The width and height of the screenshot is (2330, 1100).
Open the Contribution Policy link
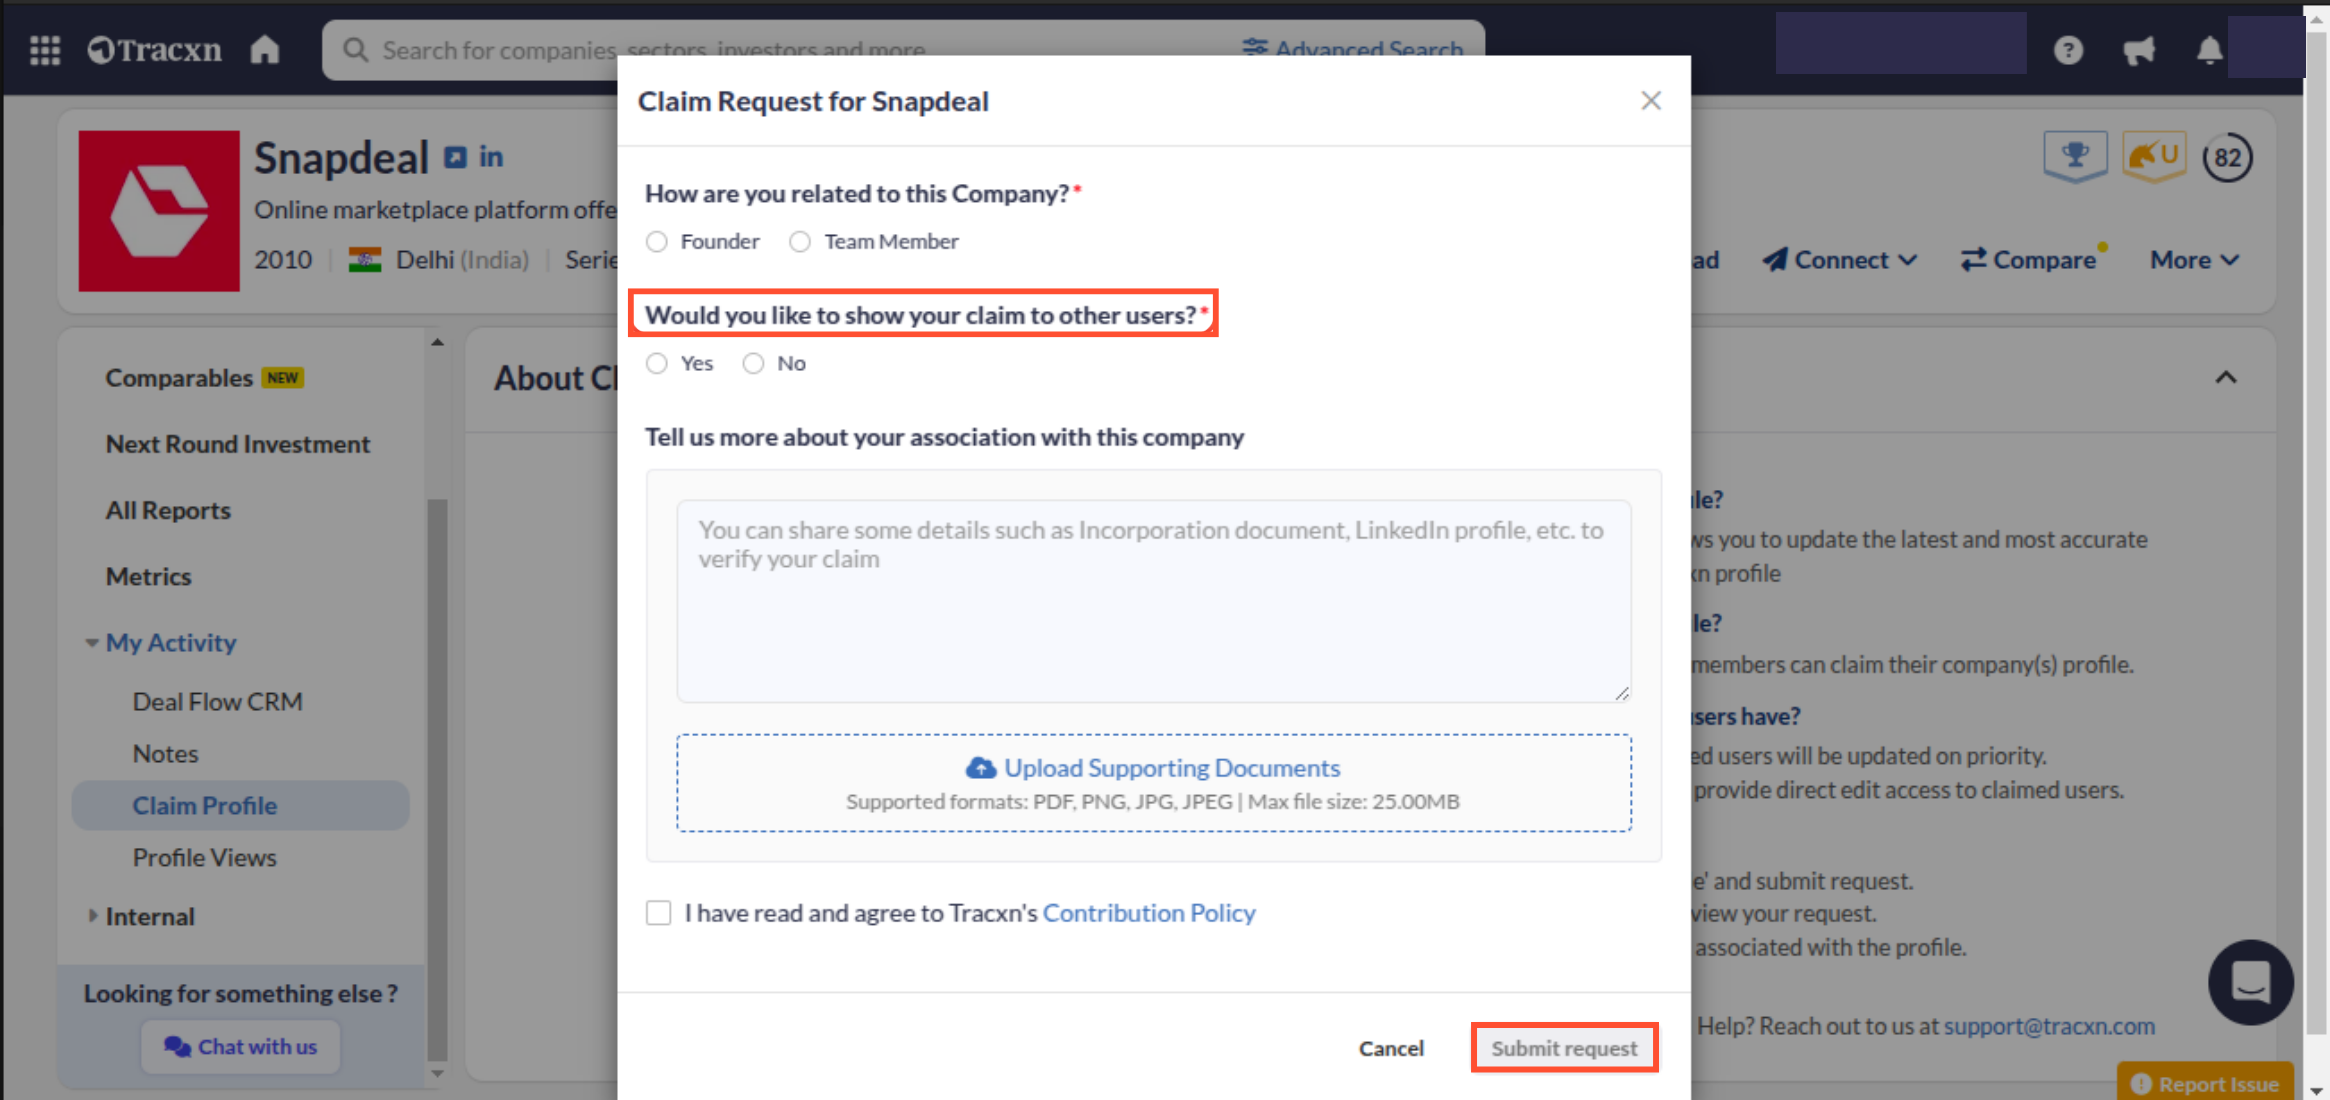click(1149, 913)
